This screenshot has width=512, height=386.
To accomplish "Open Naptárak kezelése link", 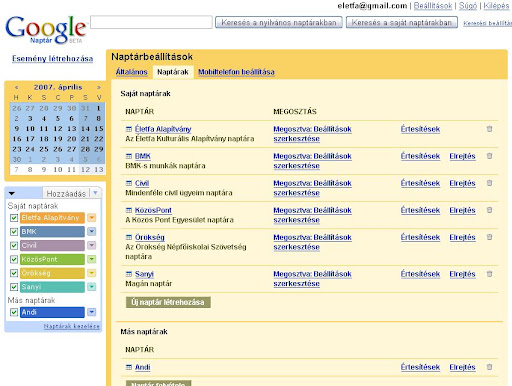I will pos(72,326).
